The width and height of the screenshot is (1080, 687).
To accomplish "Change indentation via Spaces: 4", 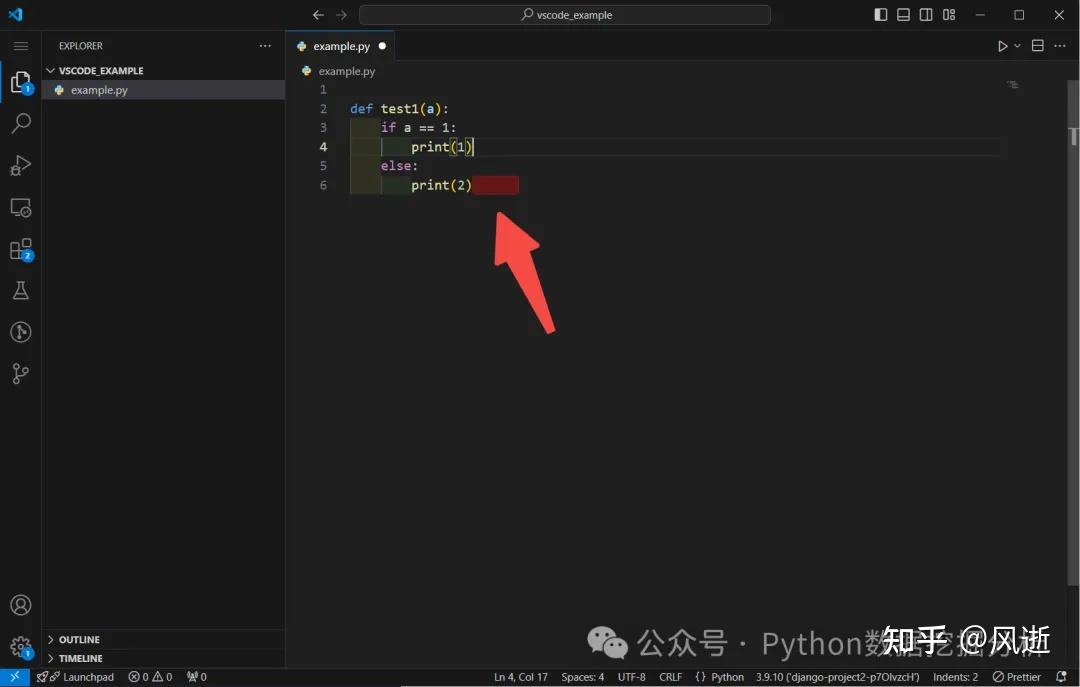I will point(583,677).
